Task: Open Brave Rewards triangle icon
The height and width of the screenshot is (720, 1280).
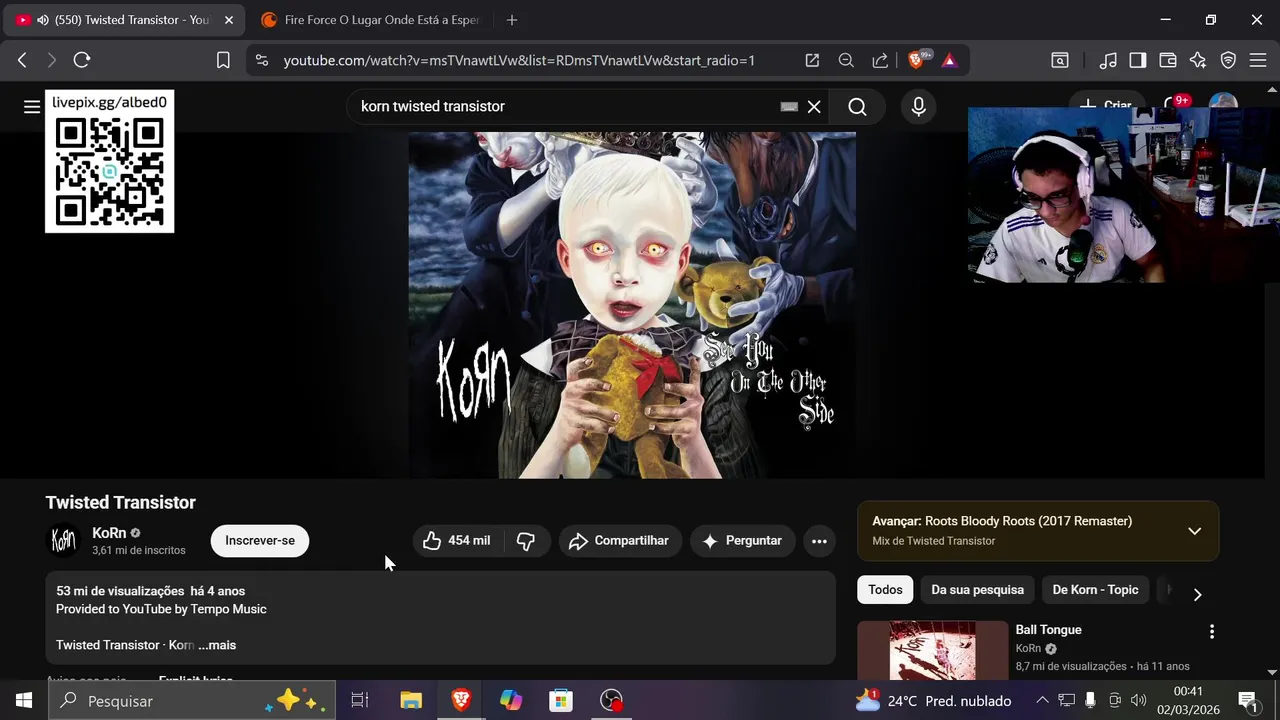Action: (949, 60)
